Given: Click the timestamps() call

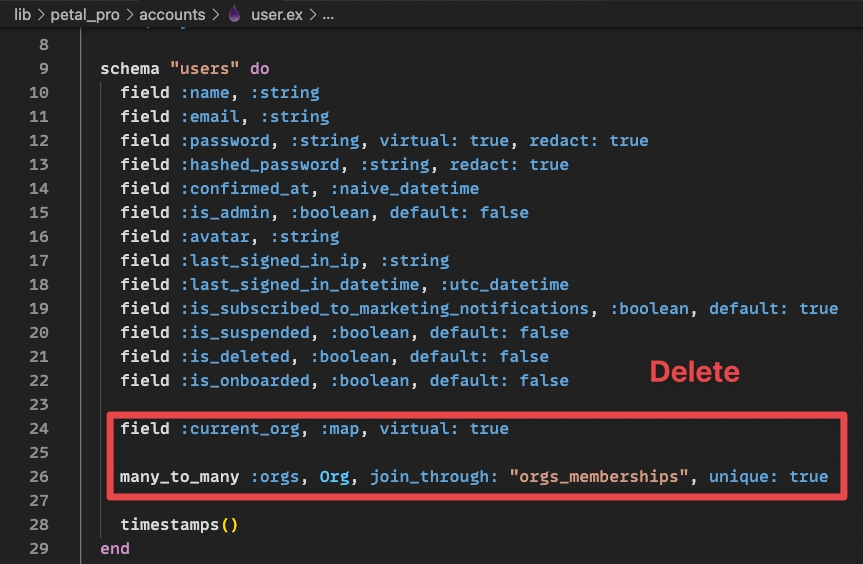Looking at the screenshot, I should pos(180,525).
